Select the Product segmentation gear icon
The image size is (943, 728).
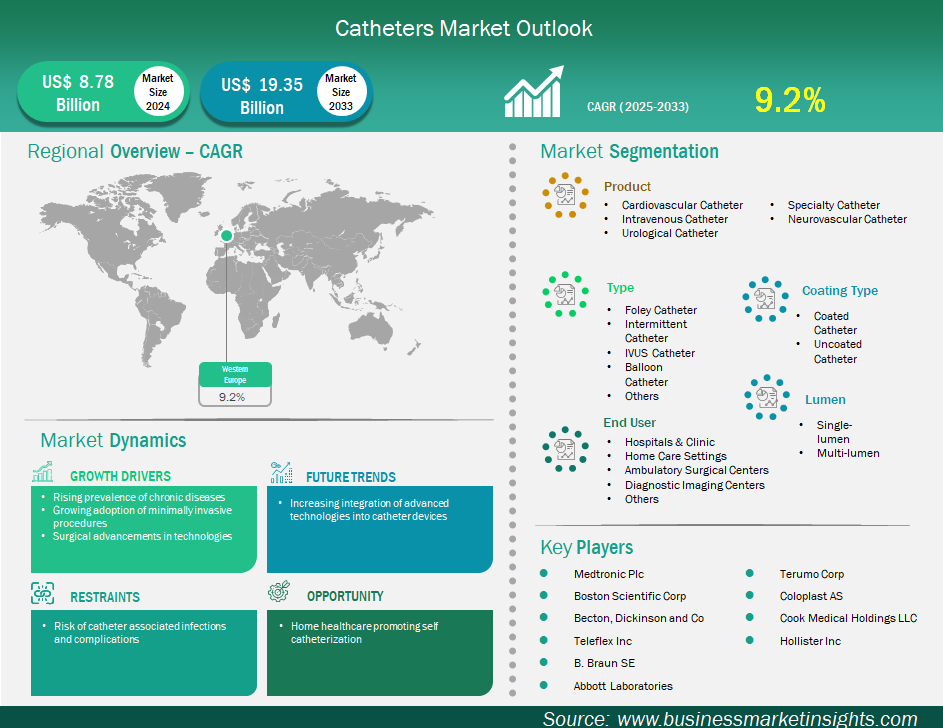(566, 196)
